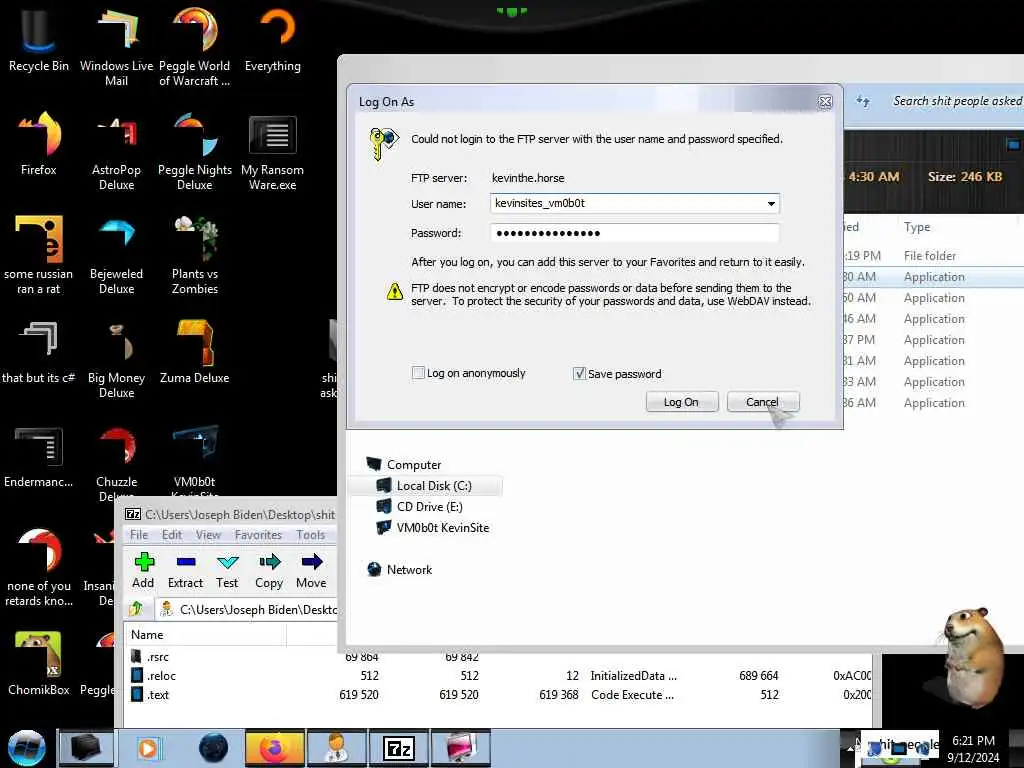The width and height of the screenshot is (1024, 768).
Task: Open the Favorites menu in 7-Zip
Action: pos(258,535)
